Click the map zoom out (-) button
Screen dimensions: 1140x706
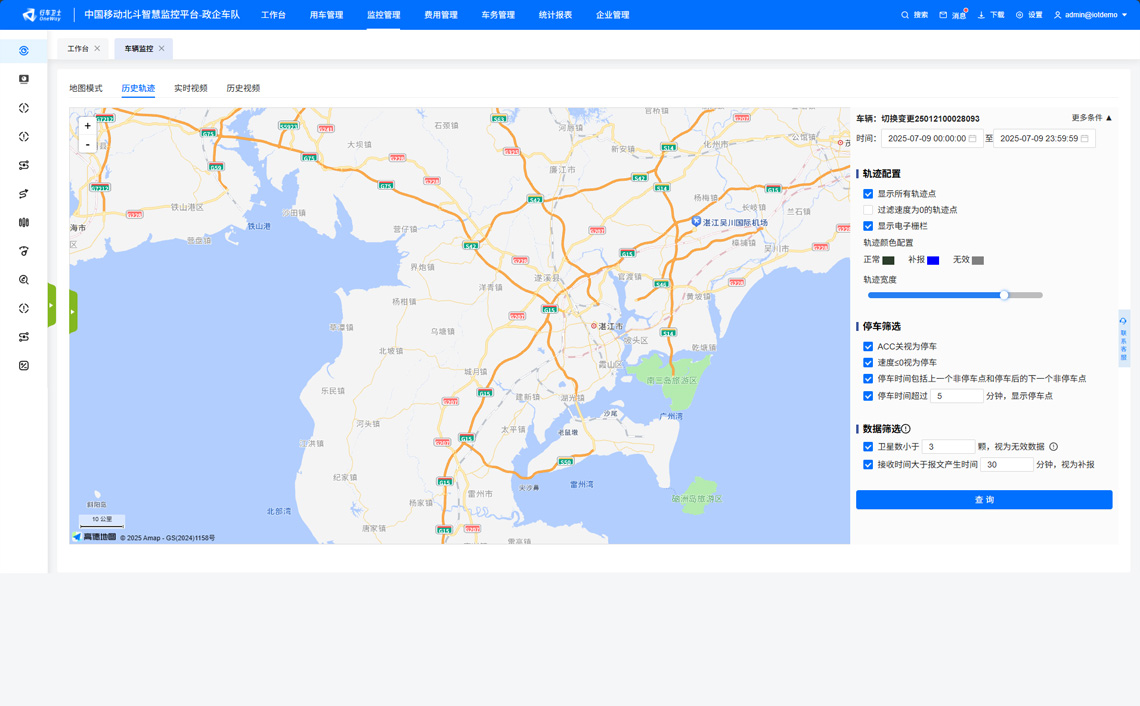[88, 145]
